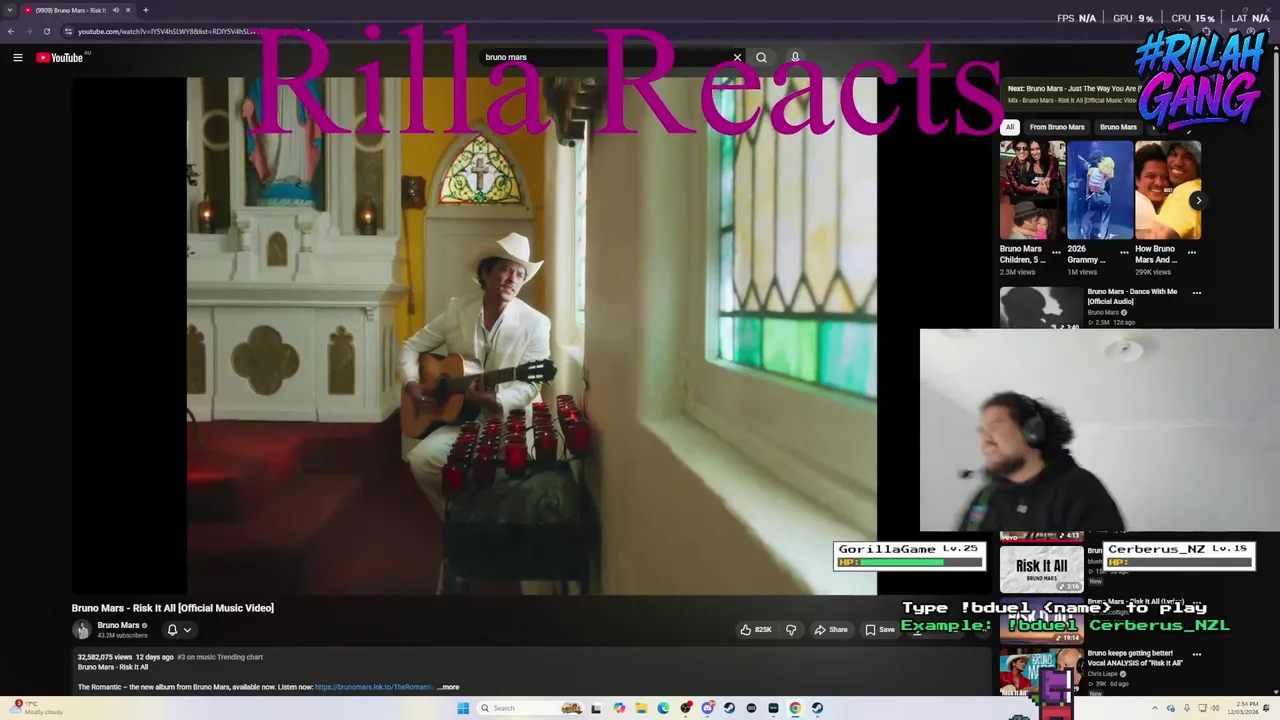Save the video to a playlist
The image size is (1280, 720).
[x=880, y=629]
